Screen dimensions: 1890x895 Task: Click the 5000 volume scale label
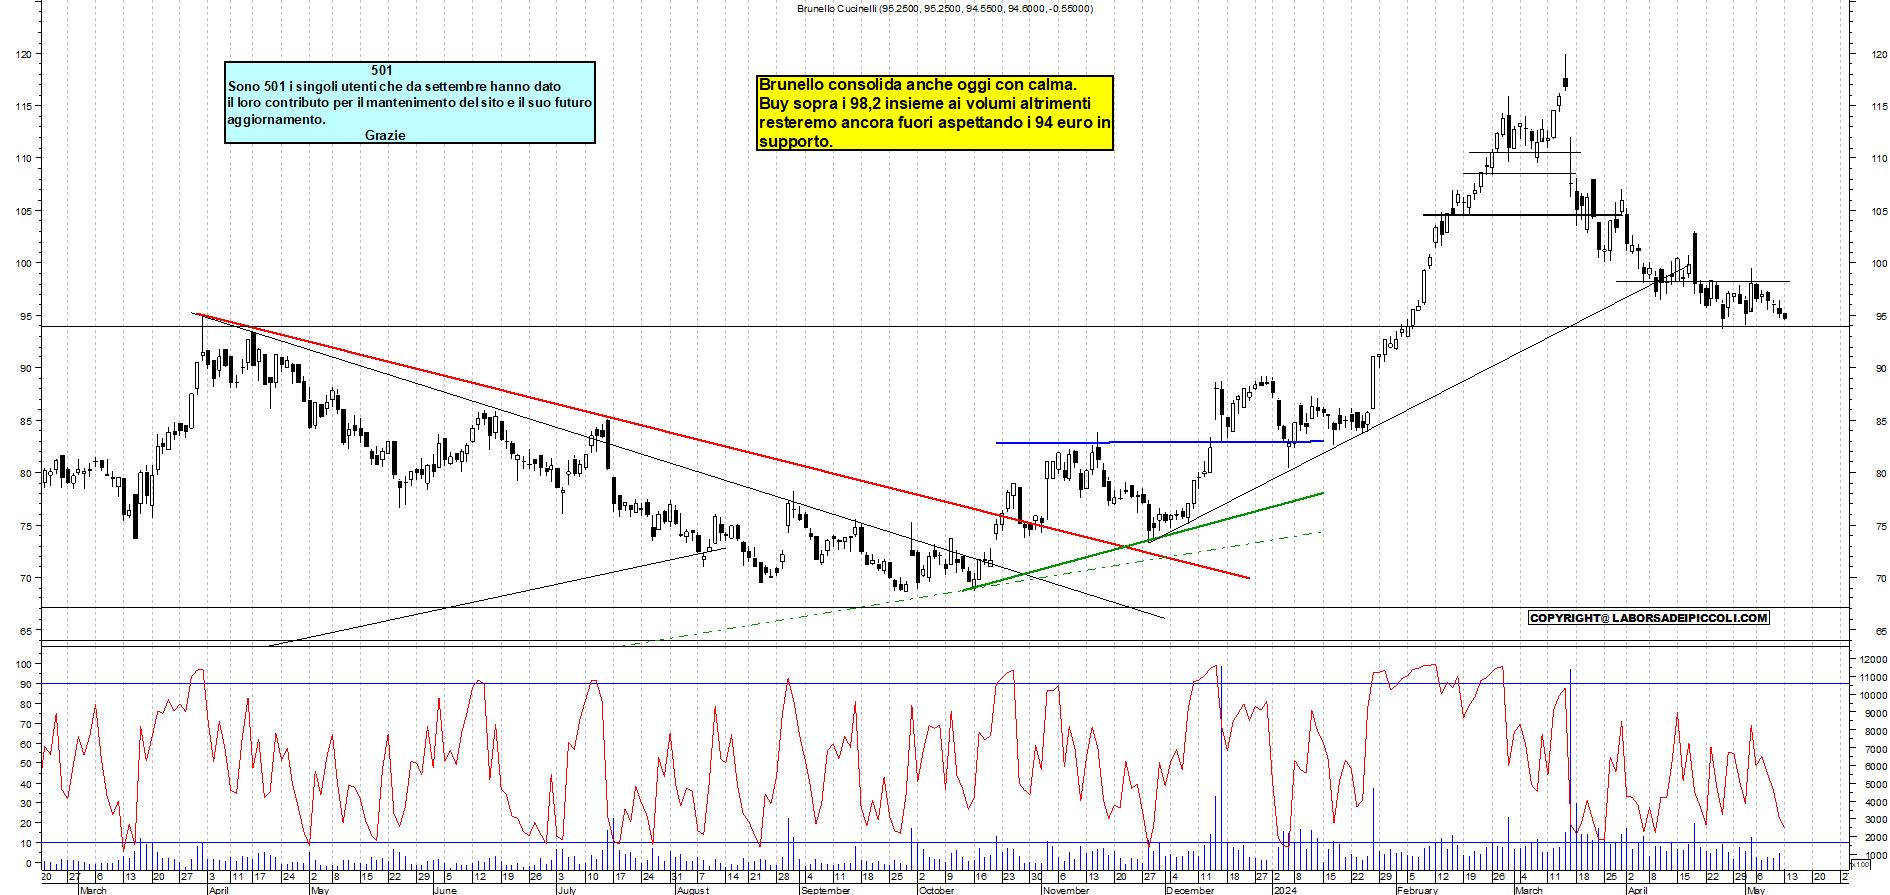1876,785
